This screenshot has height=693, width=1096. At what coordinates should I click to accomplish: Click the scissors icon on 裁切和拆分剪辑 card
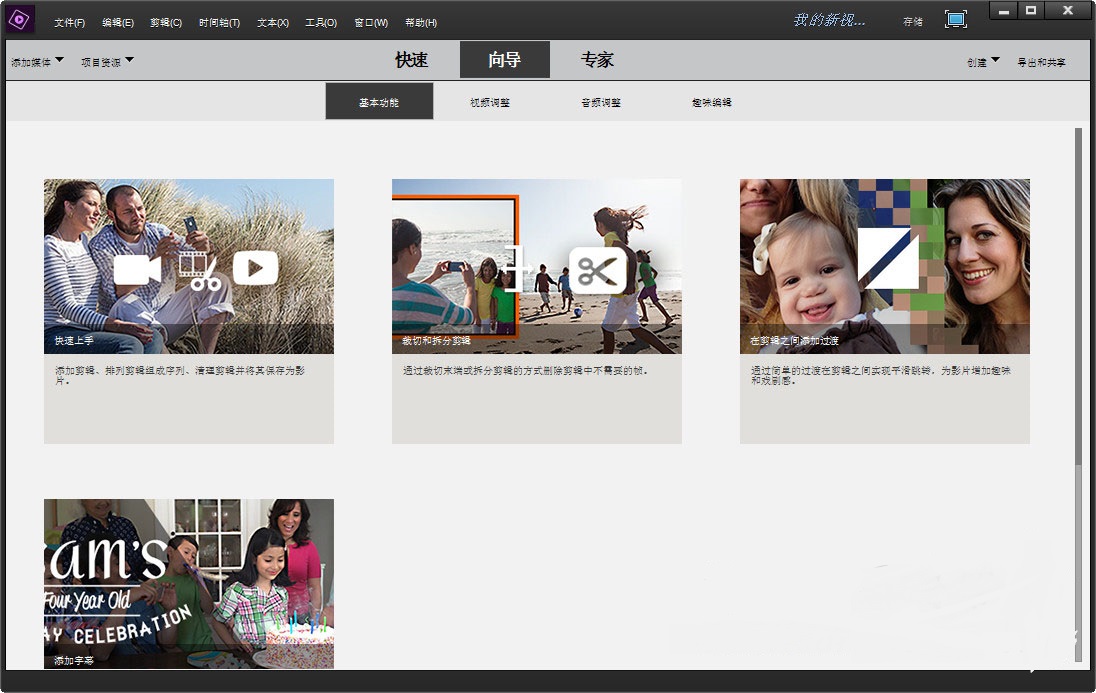[x=597, y=270]
